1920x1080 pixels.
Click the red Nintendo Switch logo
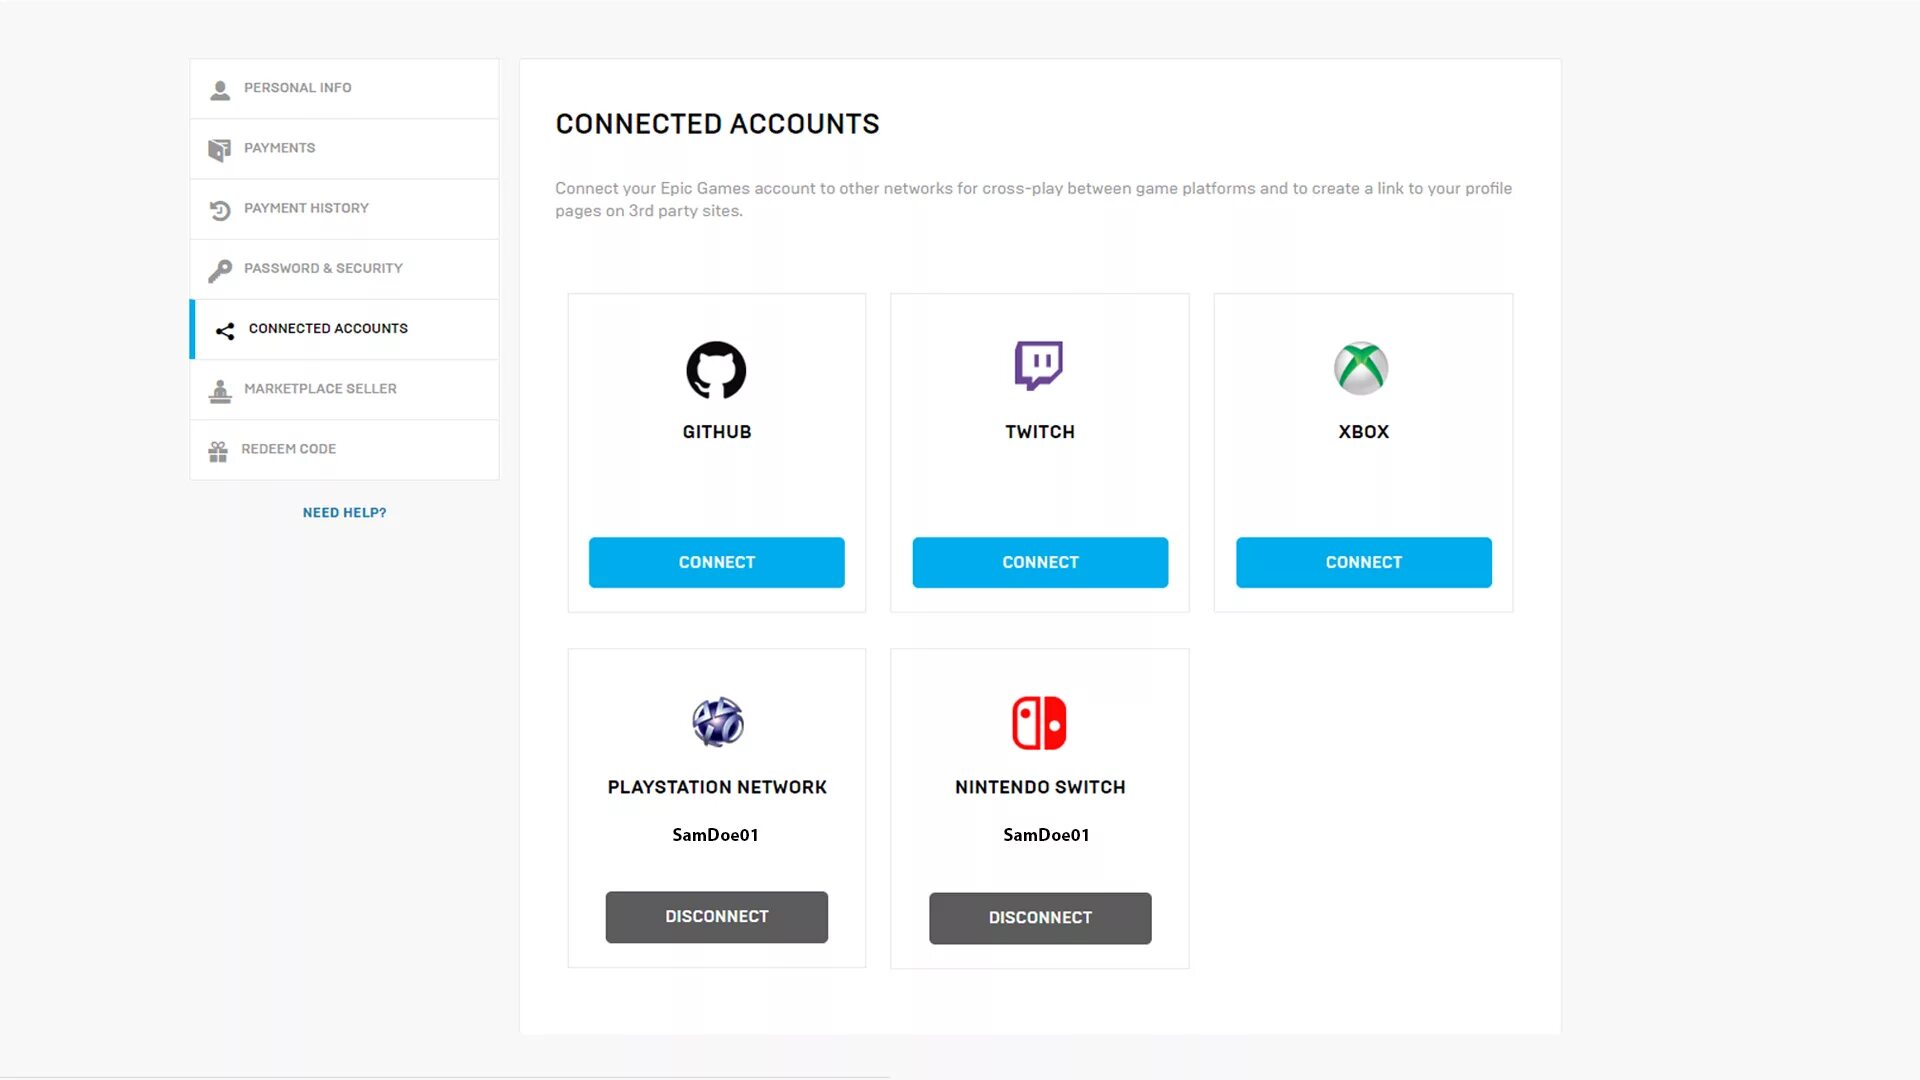pyautogui.click(x=1039, y=723)
